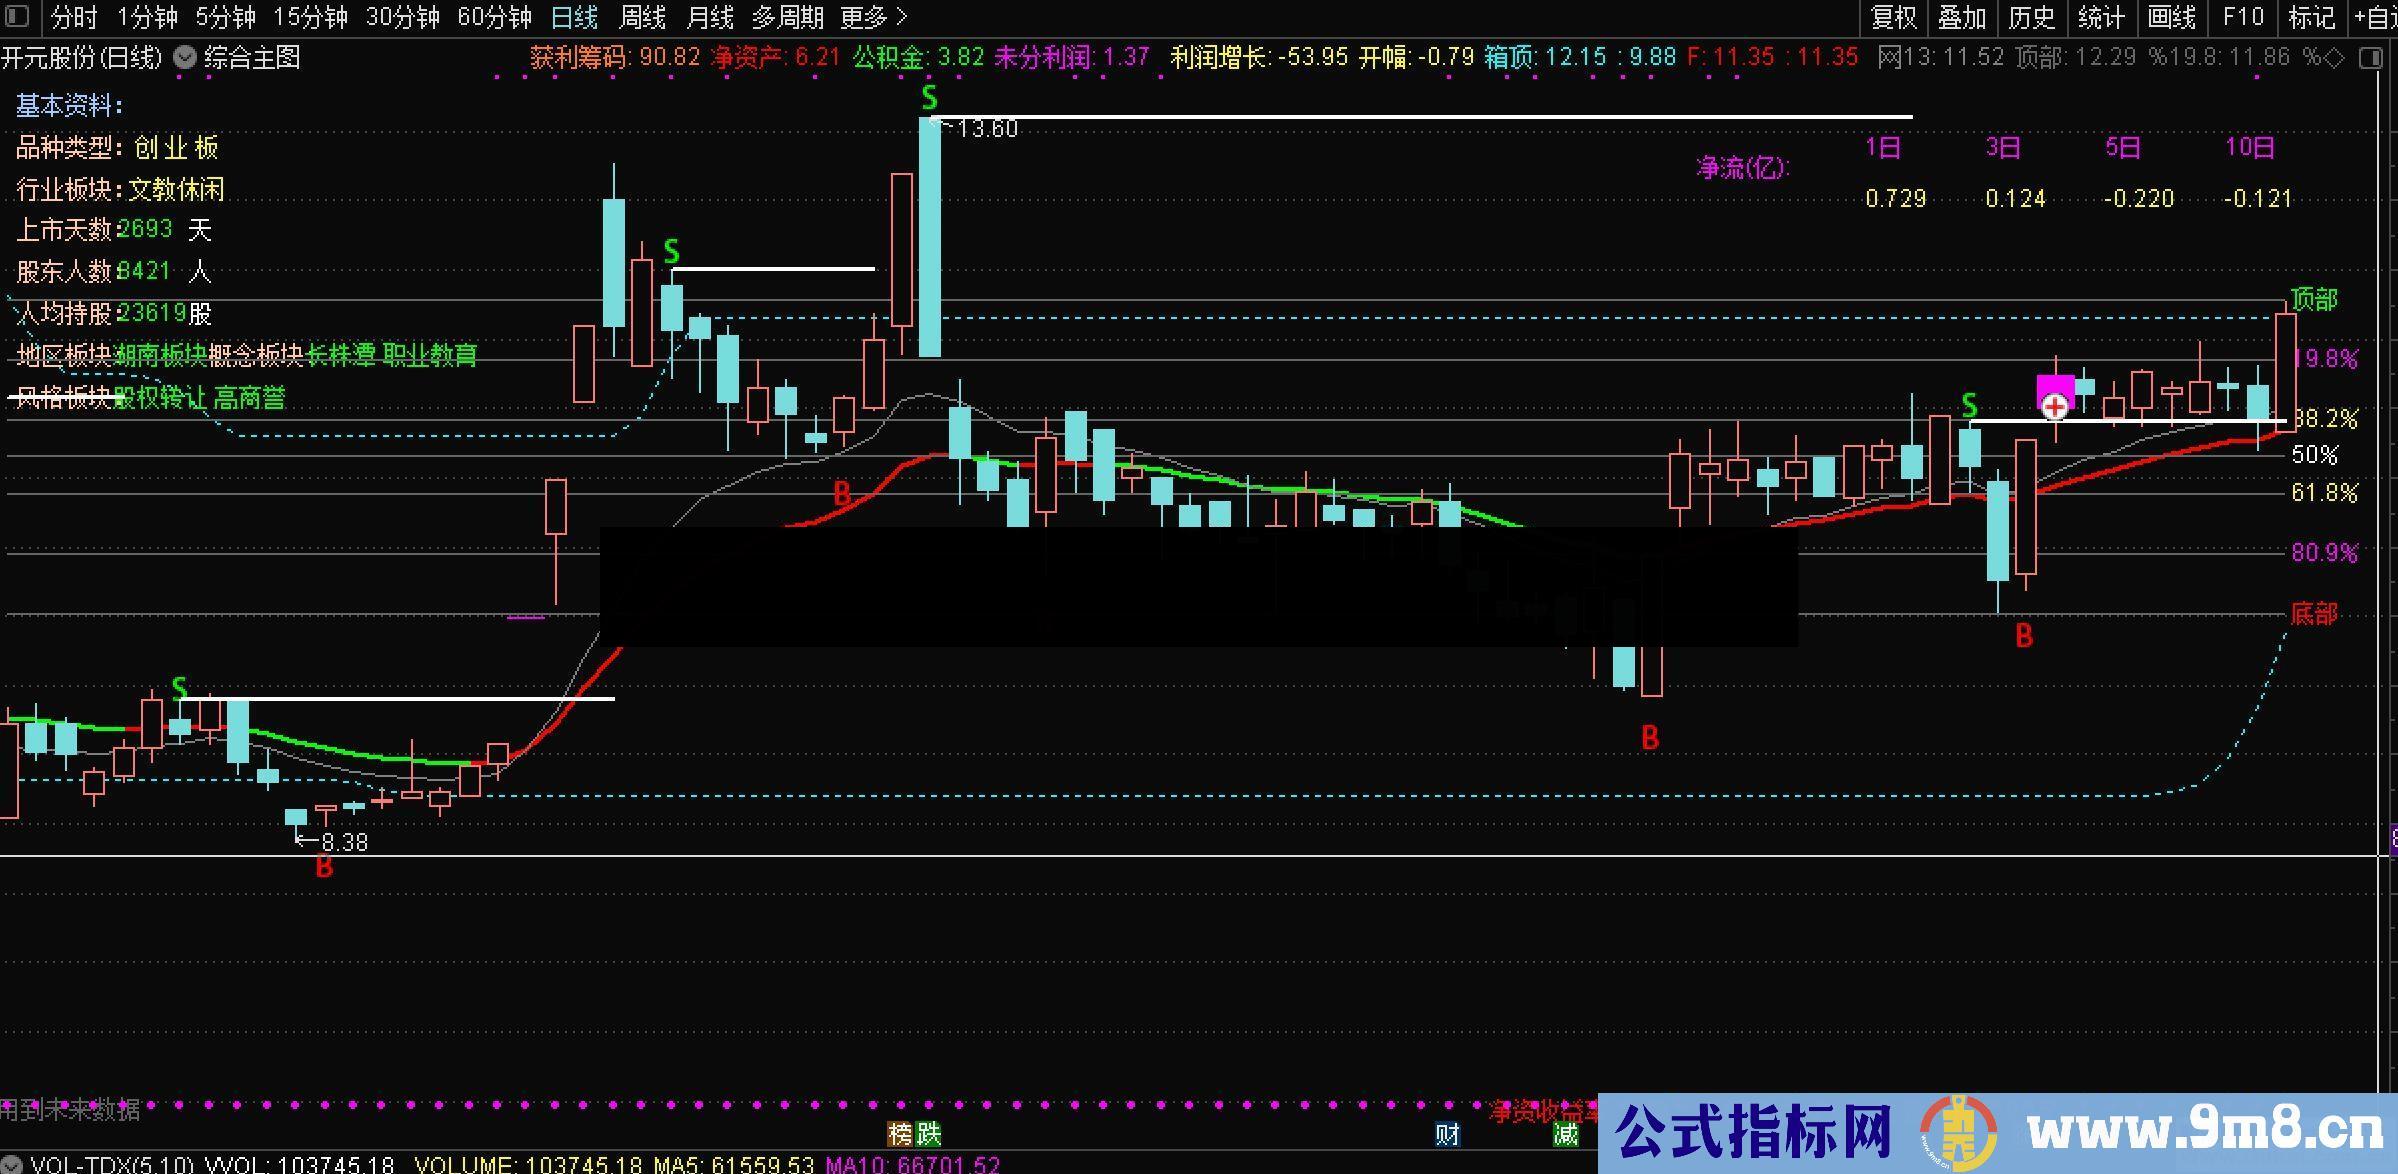Toggle 叠加 overlay mode

[x=1962, y=18]
